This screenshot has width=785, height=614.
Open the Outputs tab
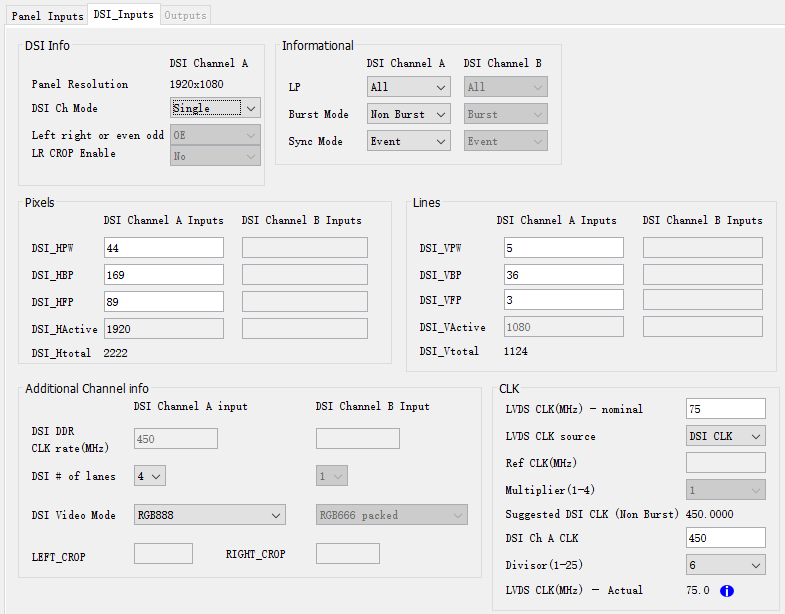point(185,16)
